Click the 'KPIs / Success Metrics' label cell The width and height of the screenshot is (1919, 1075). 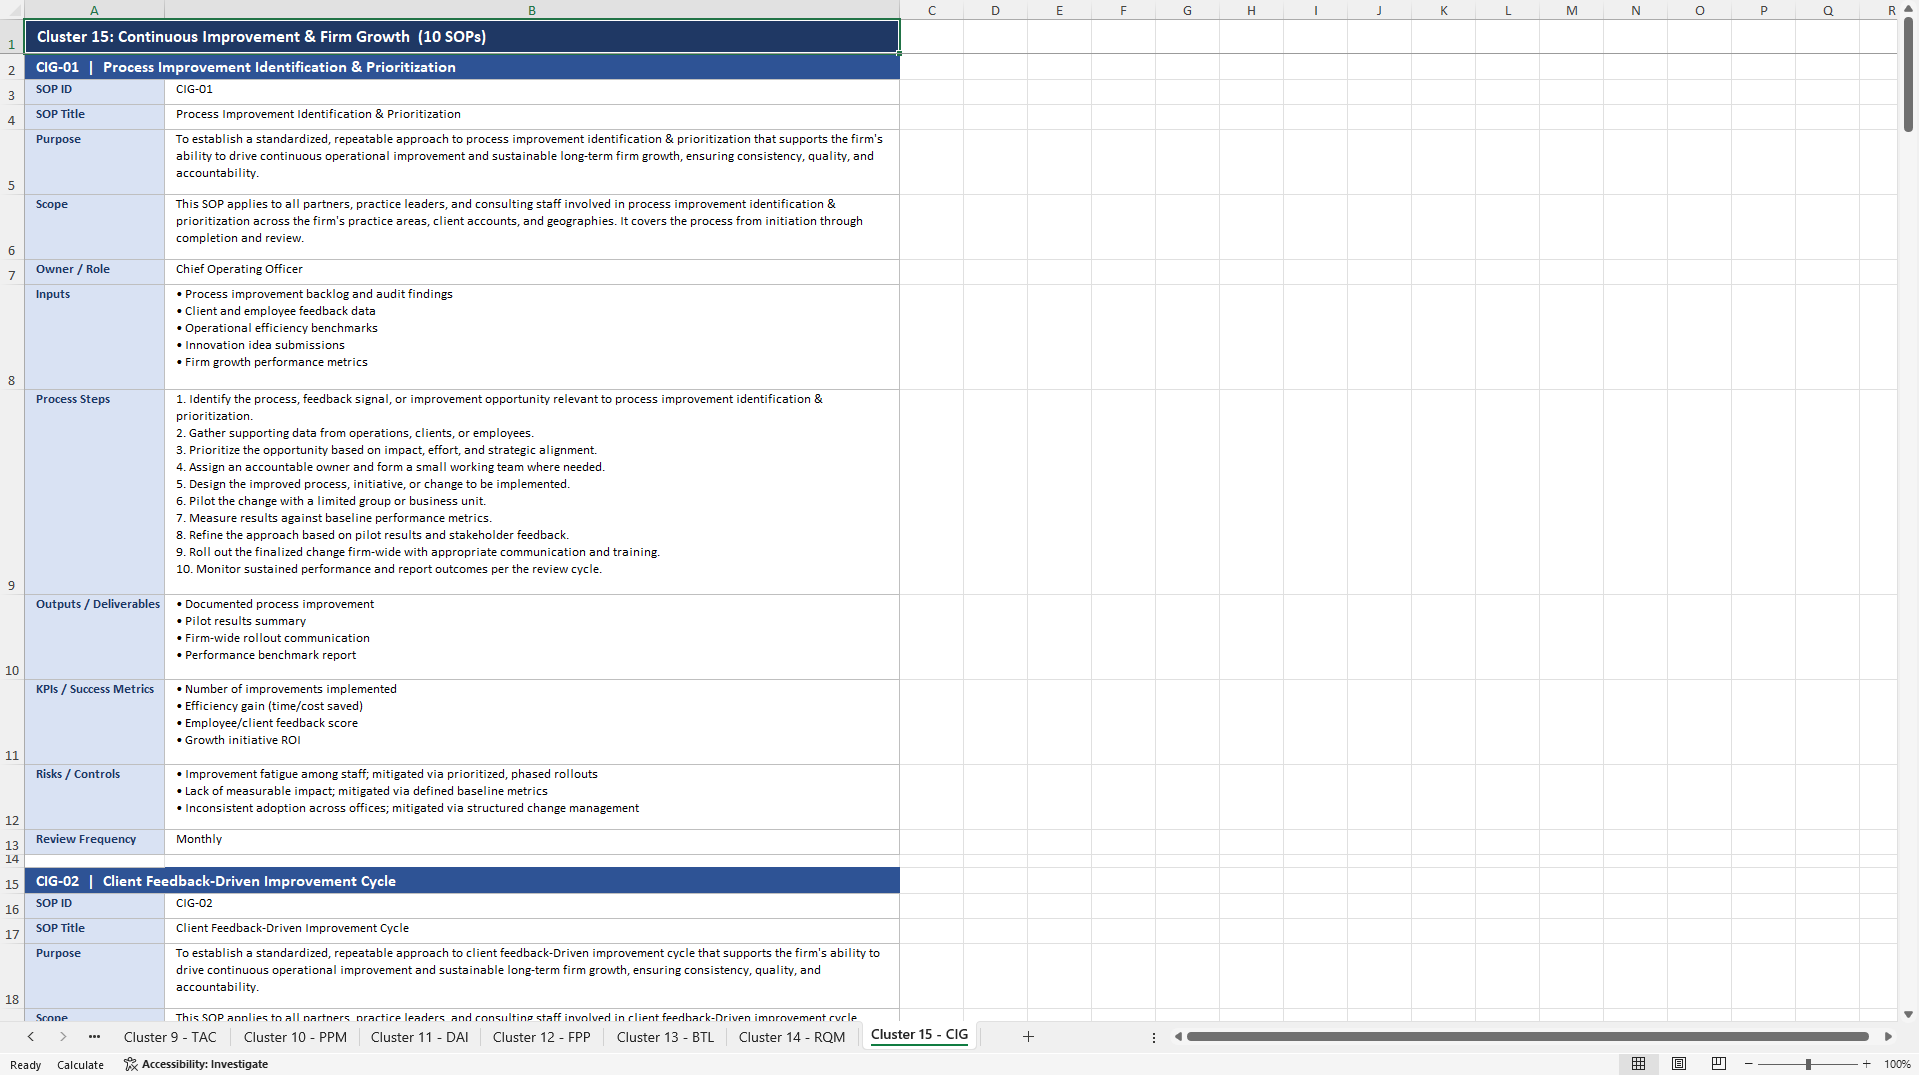pyautogui.click(x=94, y=722)
